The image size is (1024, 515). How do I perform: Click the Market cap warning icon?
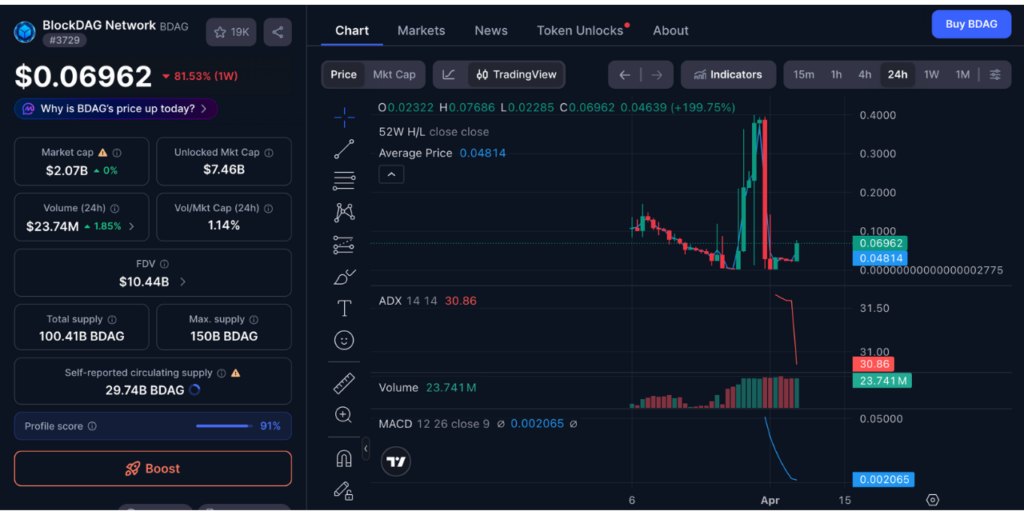click(103, 153)
